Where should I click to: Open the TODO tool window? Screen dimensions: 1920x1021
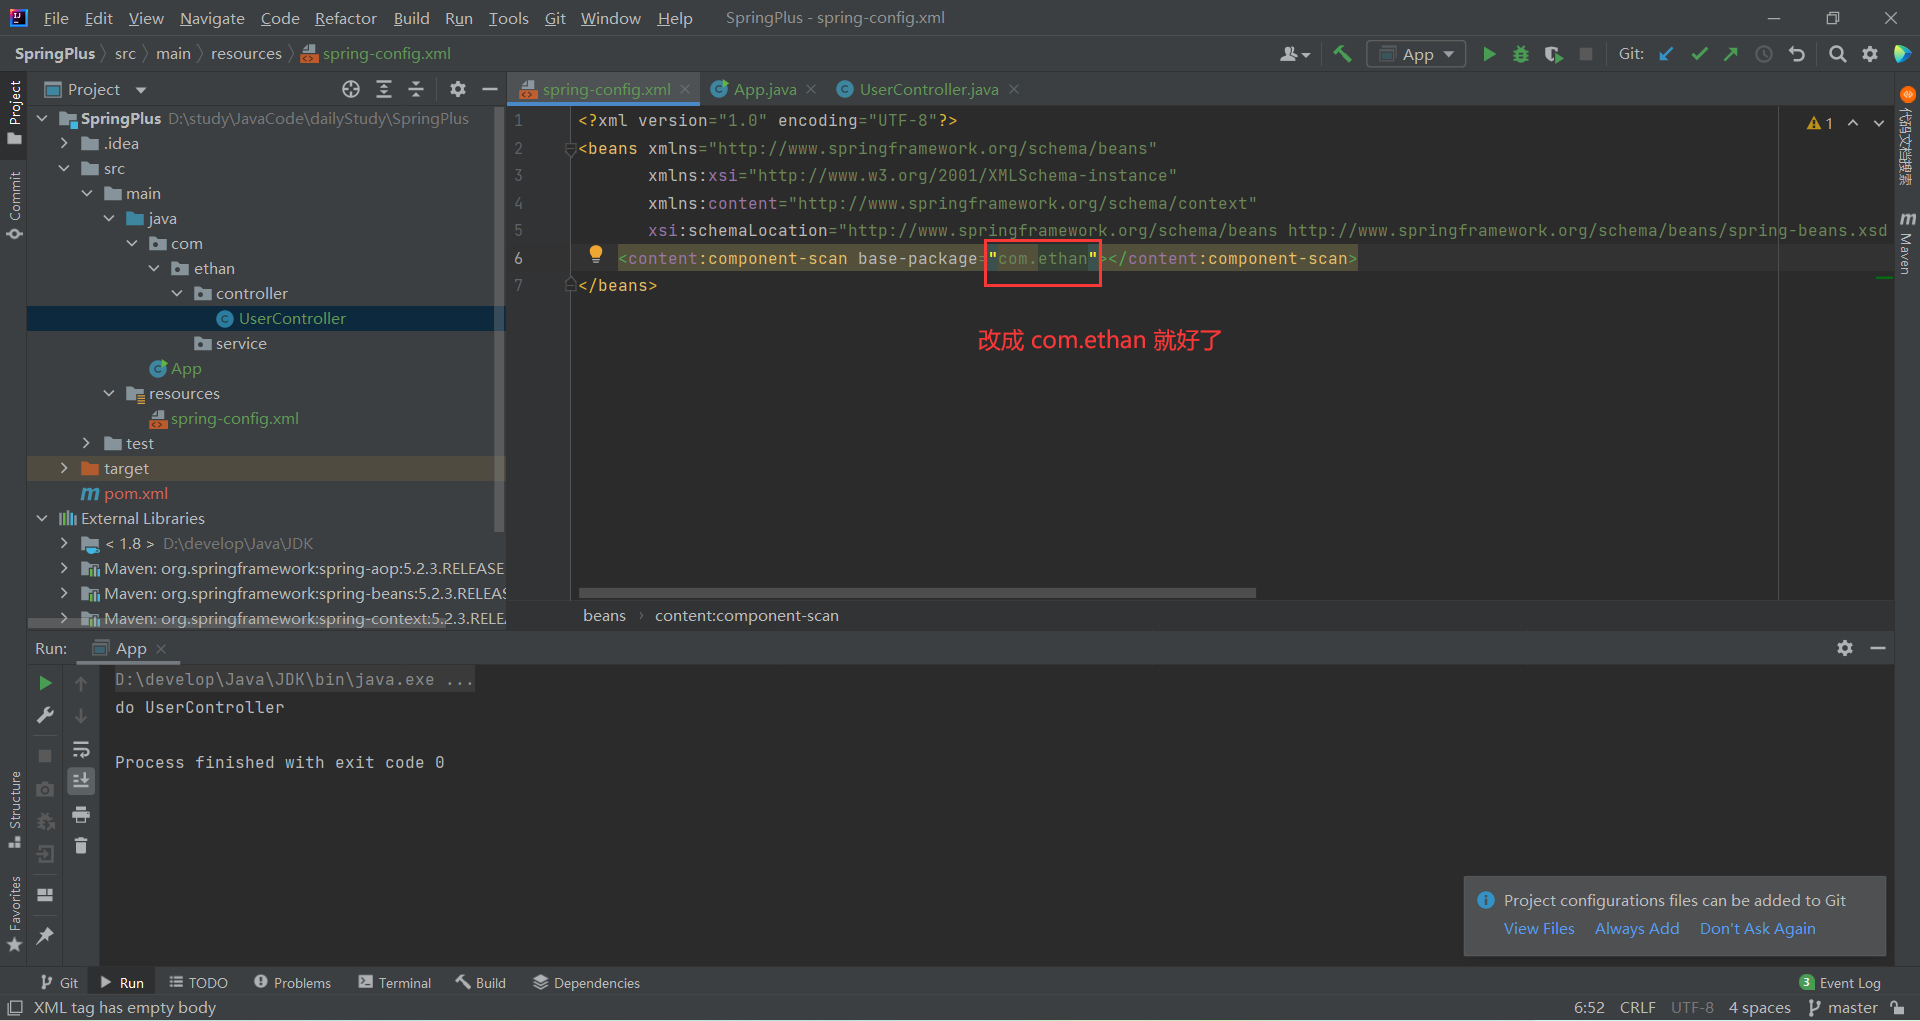pos(199,983)
